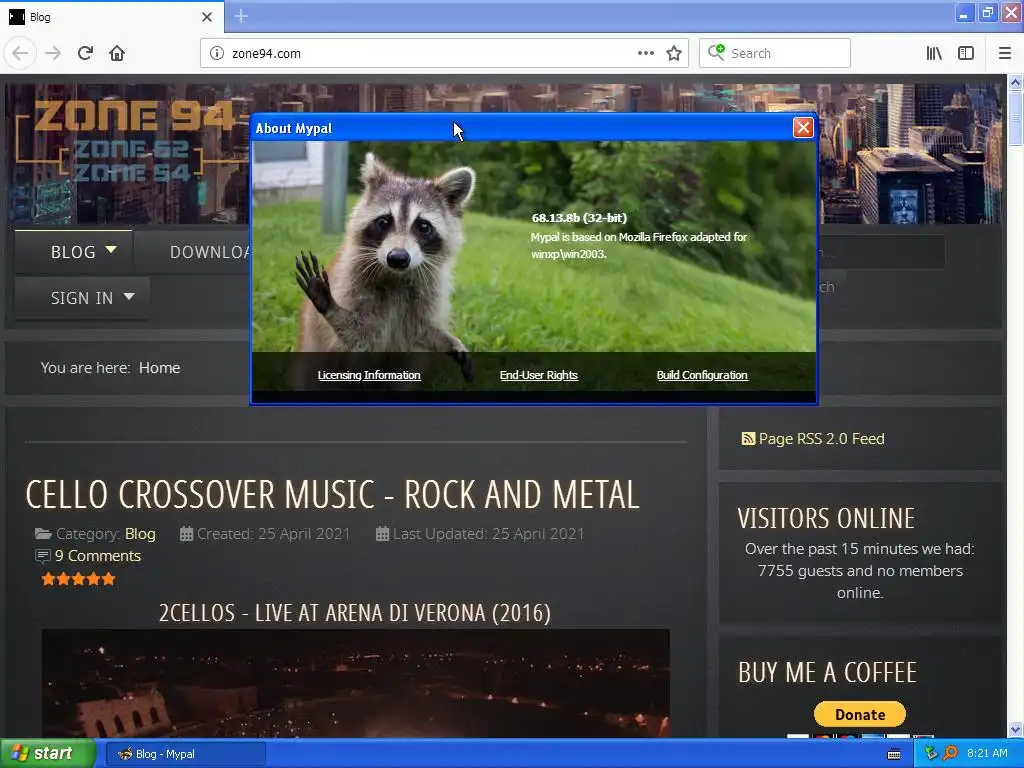Open the hamburger application menu
Screen dimensions: 1024x768
click(1005, 54)
